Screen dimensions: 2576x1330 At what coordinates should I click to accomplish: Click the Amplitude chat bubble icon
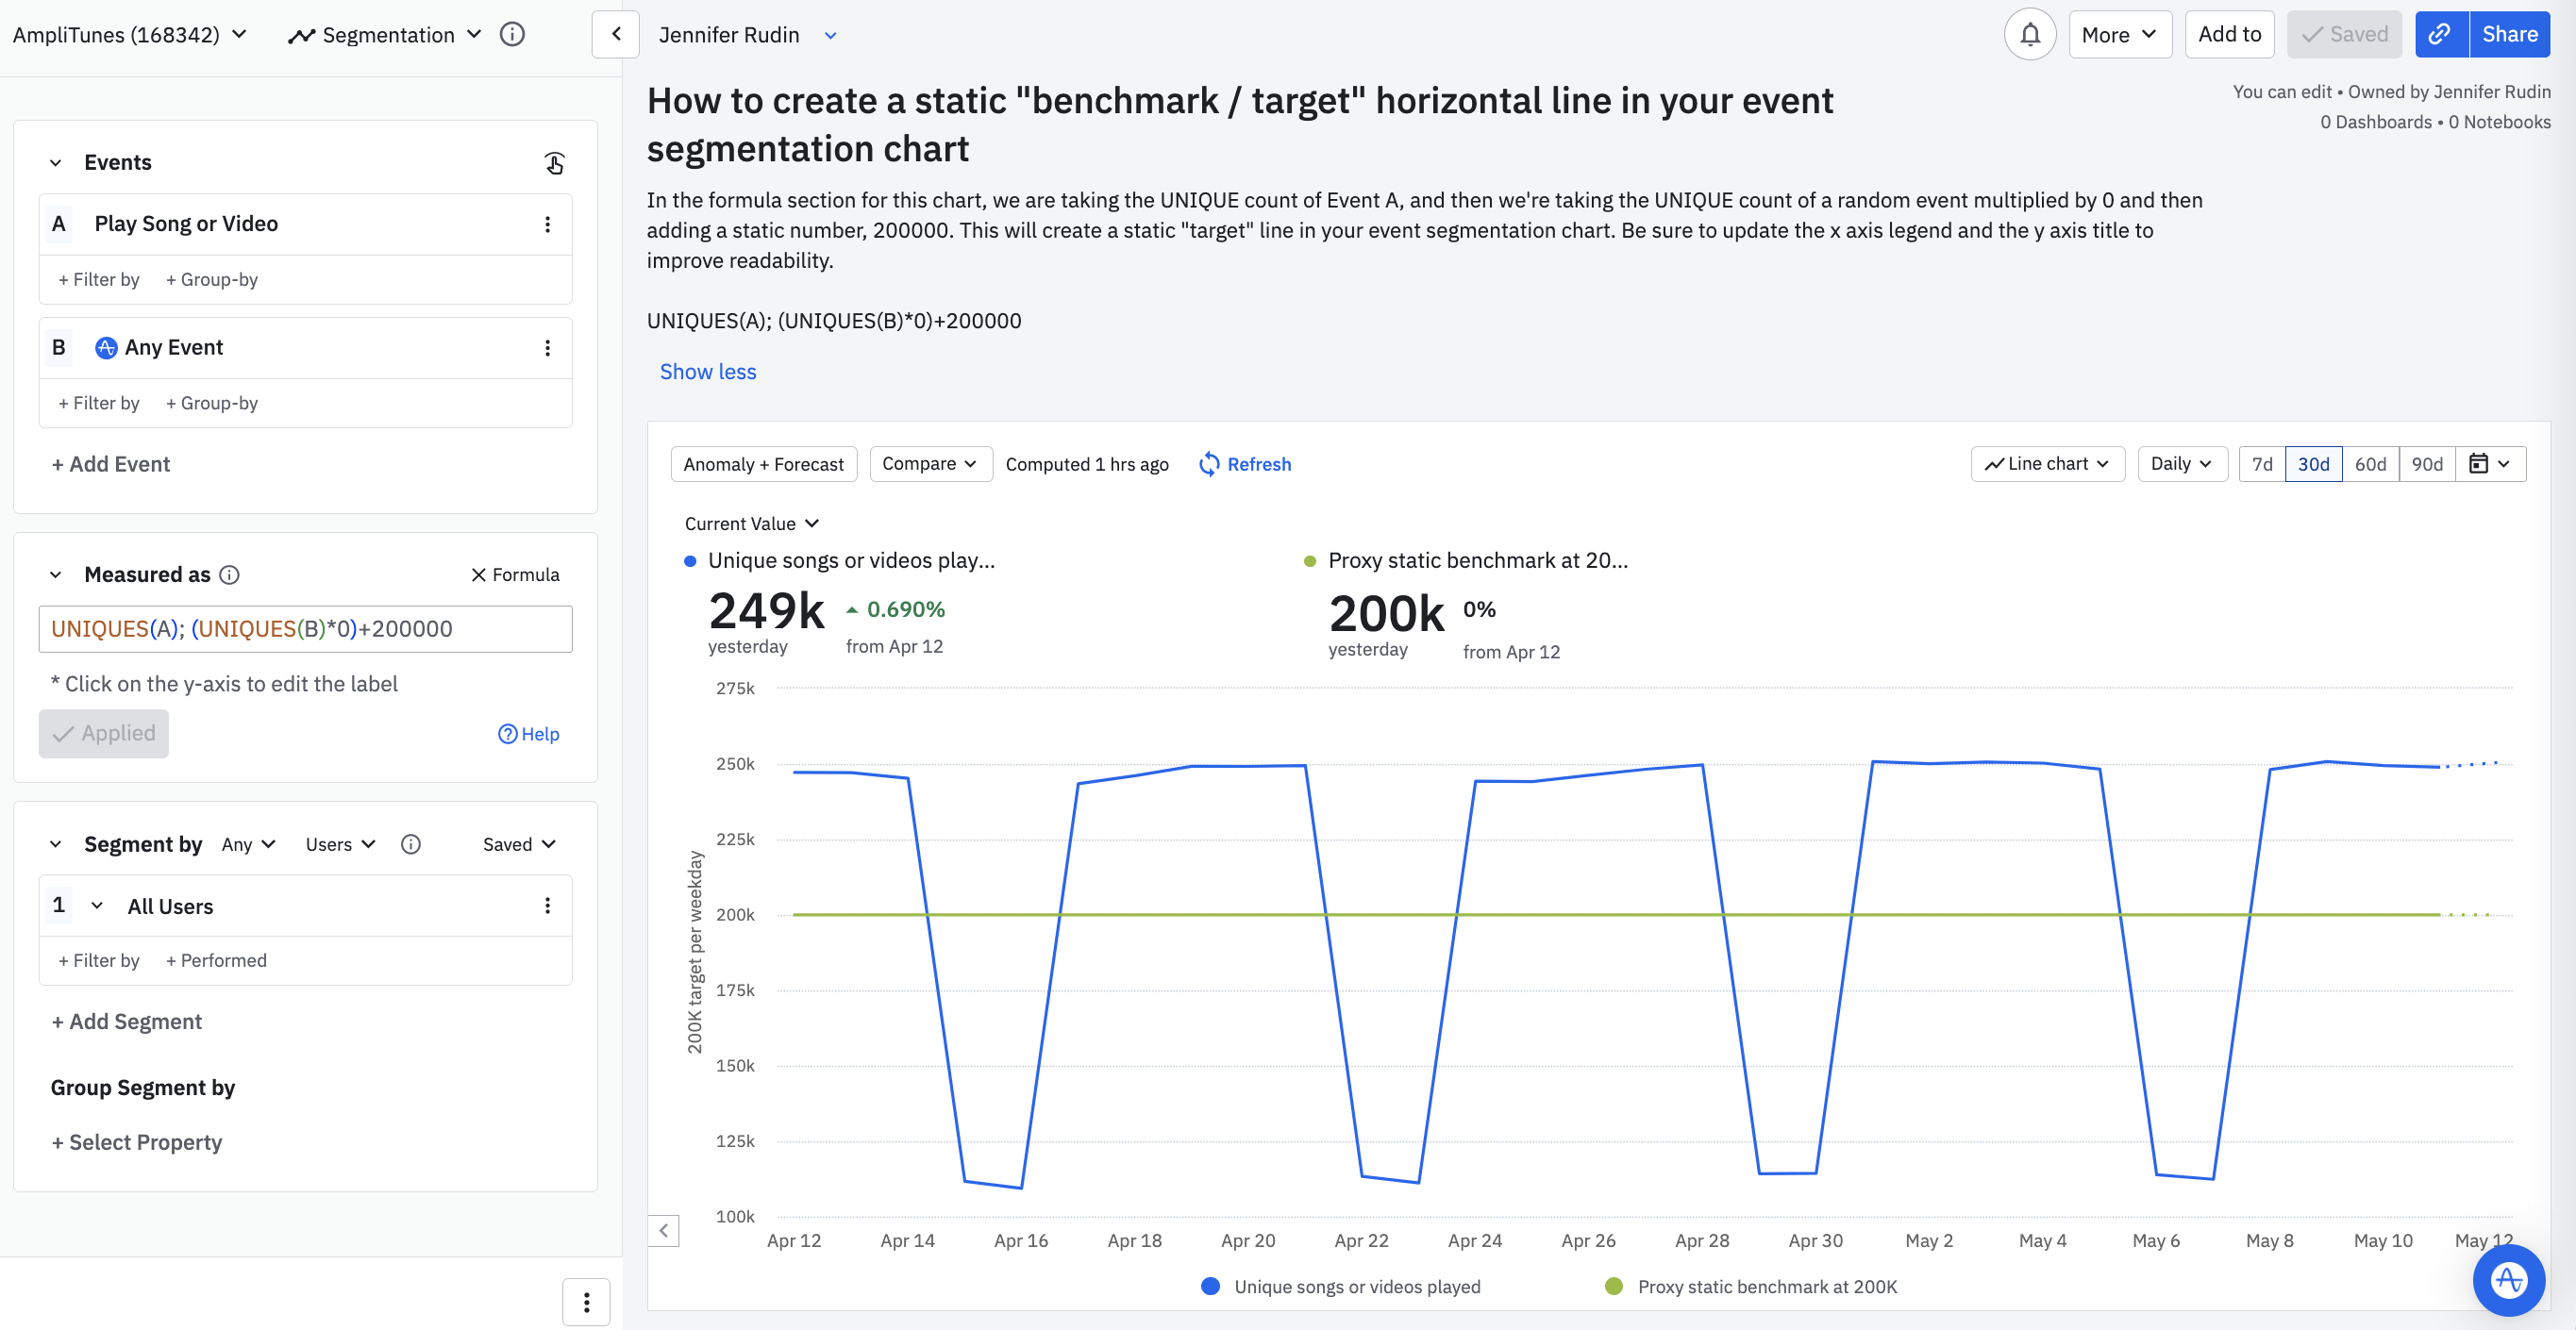pyautogui.click(x=2508, y=1280)
